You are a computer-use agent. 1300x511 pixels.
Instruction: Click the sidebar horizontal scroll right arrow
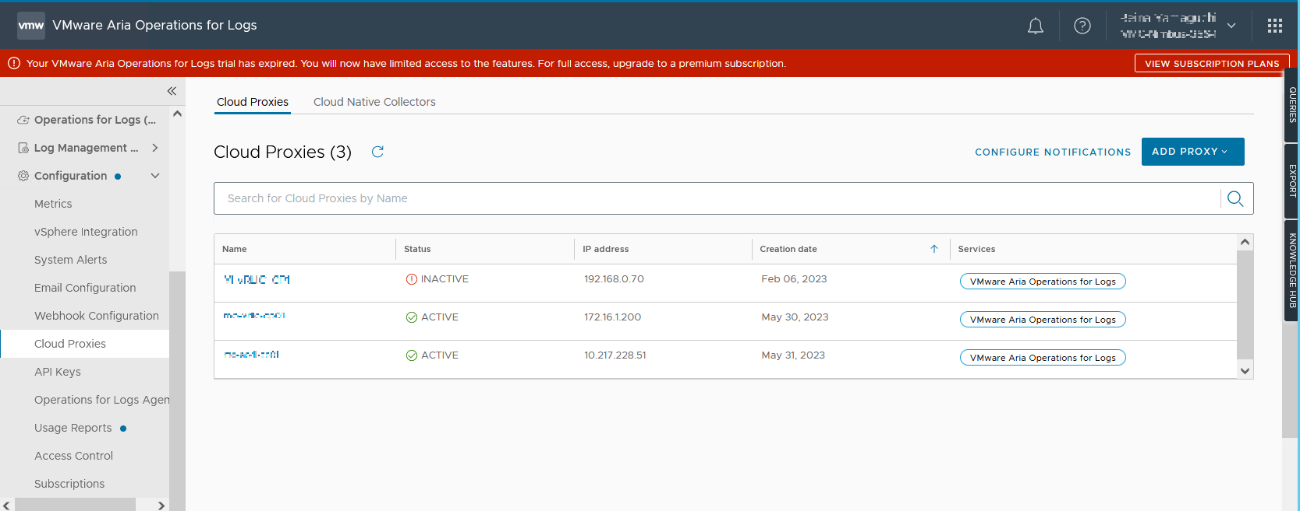tap(162, 505)
